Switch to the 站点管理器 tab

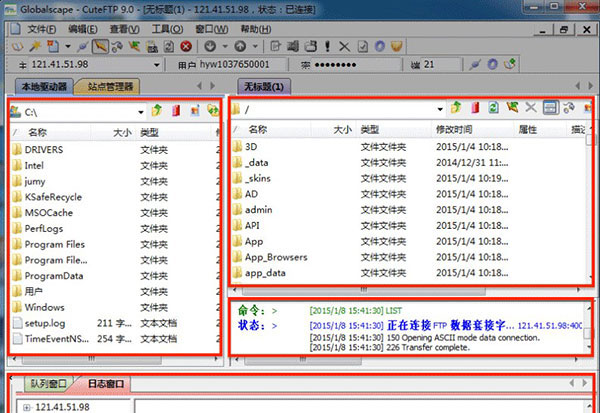point(110,87)
